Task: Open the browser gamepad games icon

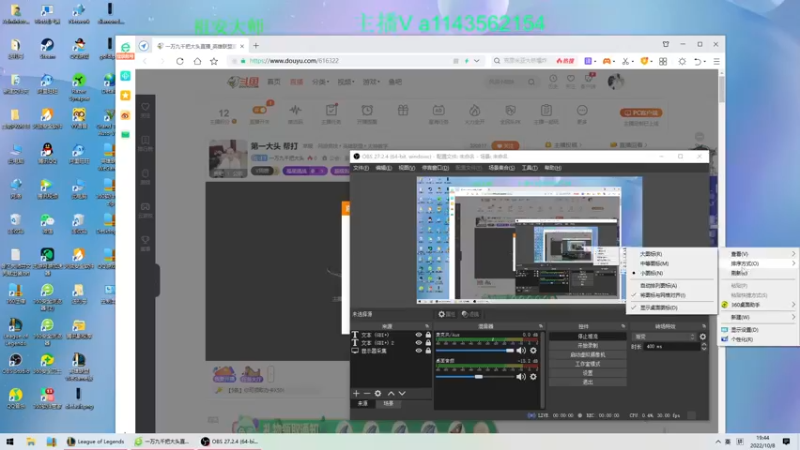Action: click(607, 61)
